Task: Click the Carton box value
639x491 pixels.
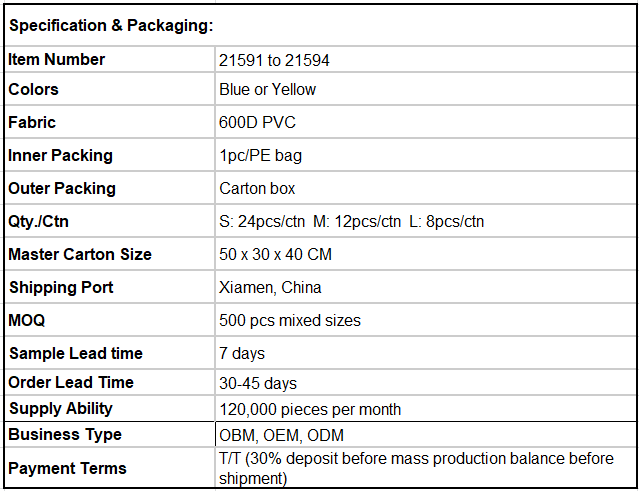Action: click(258, 189)
